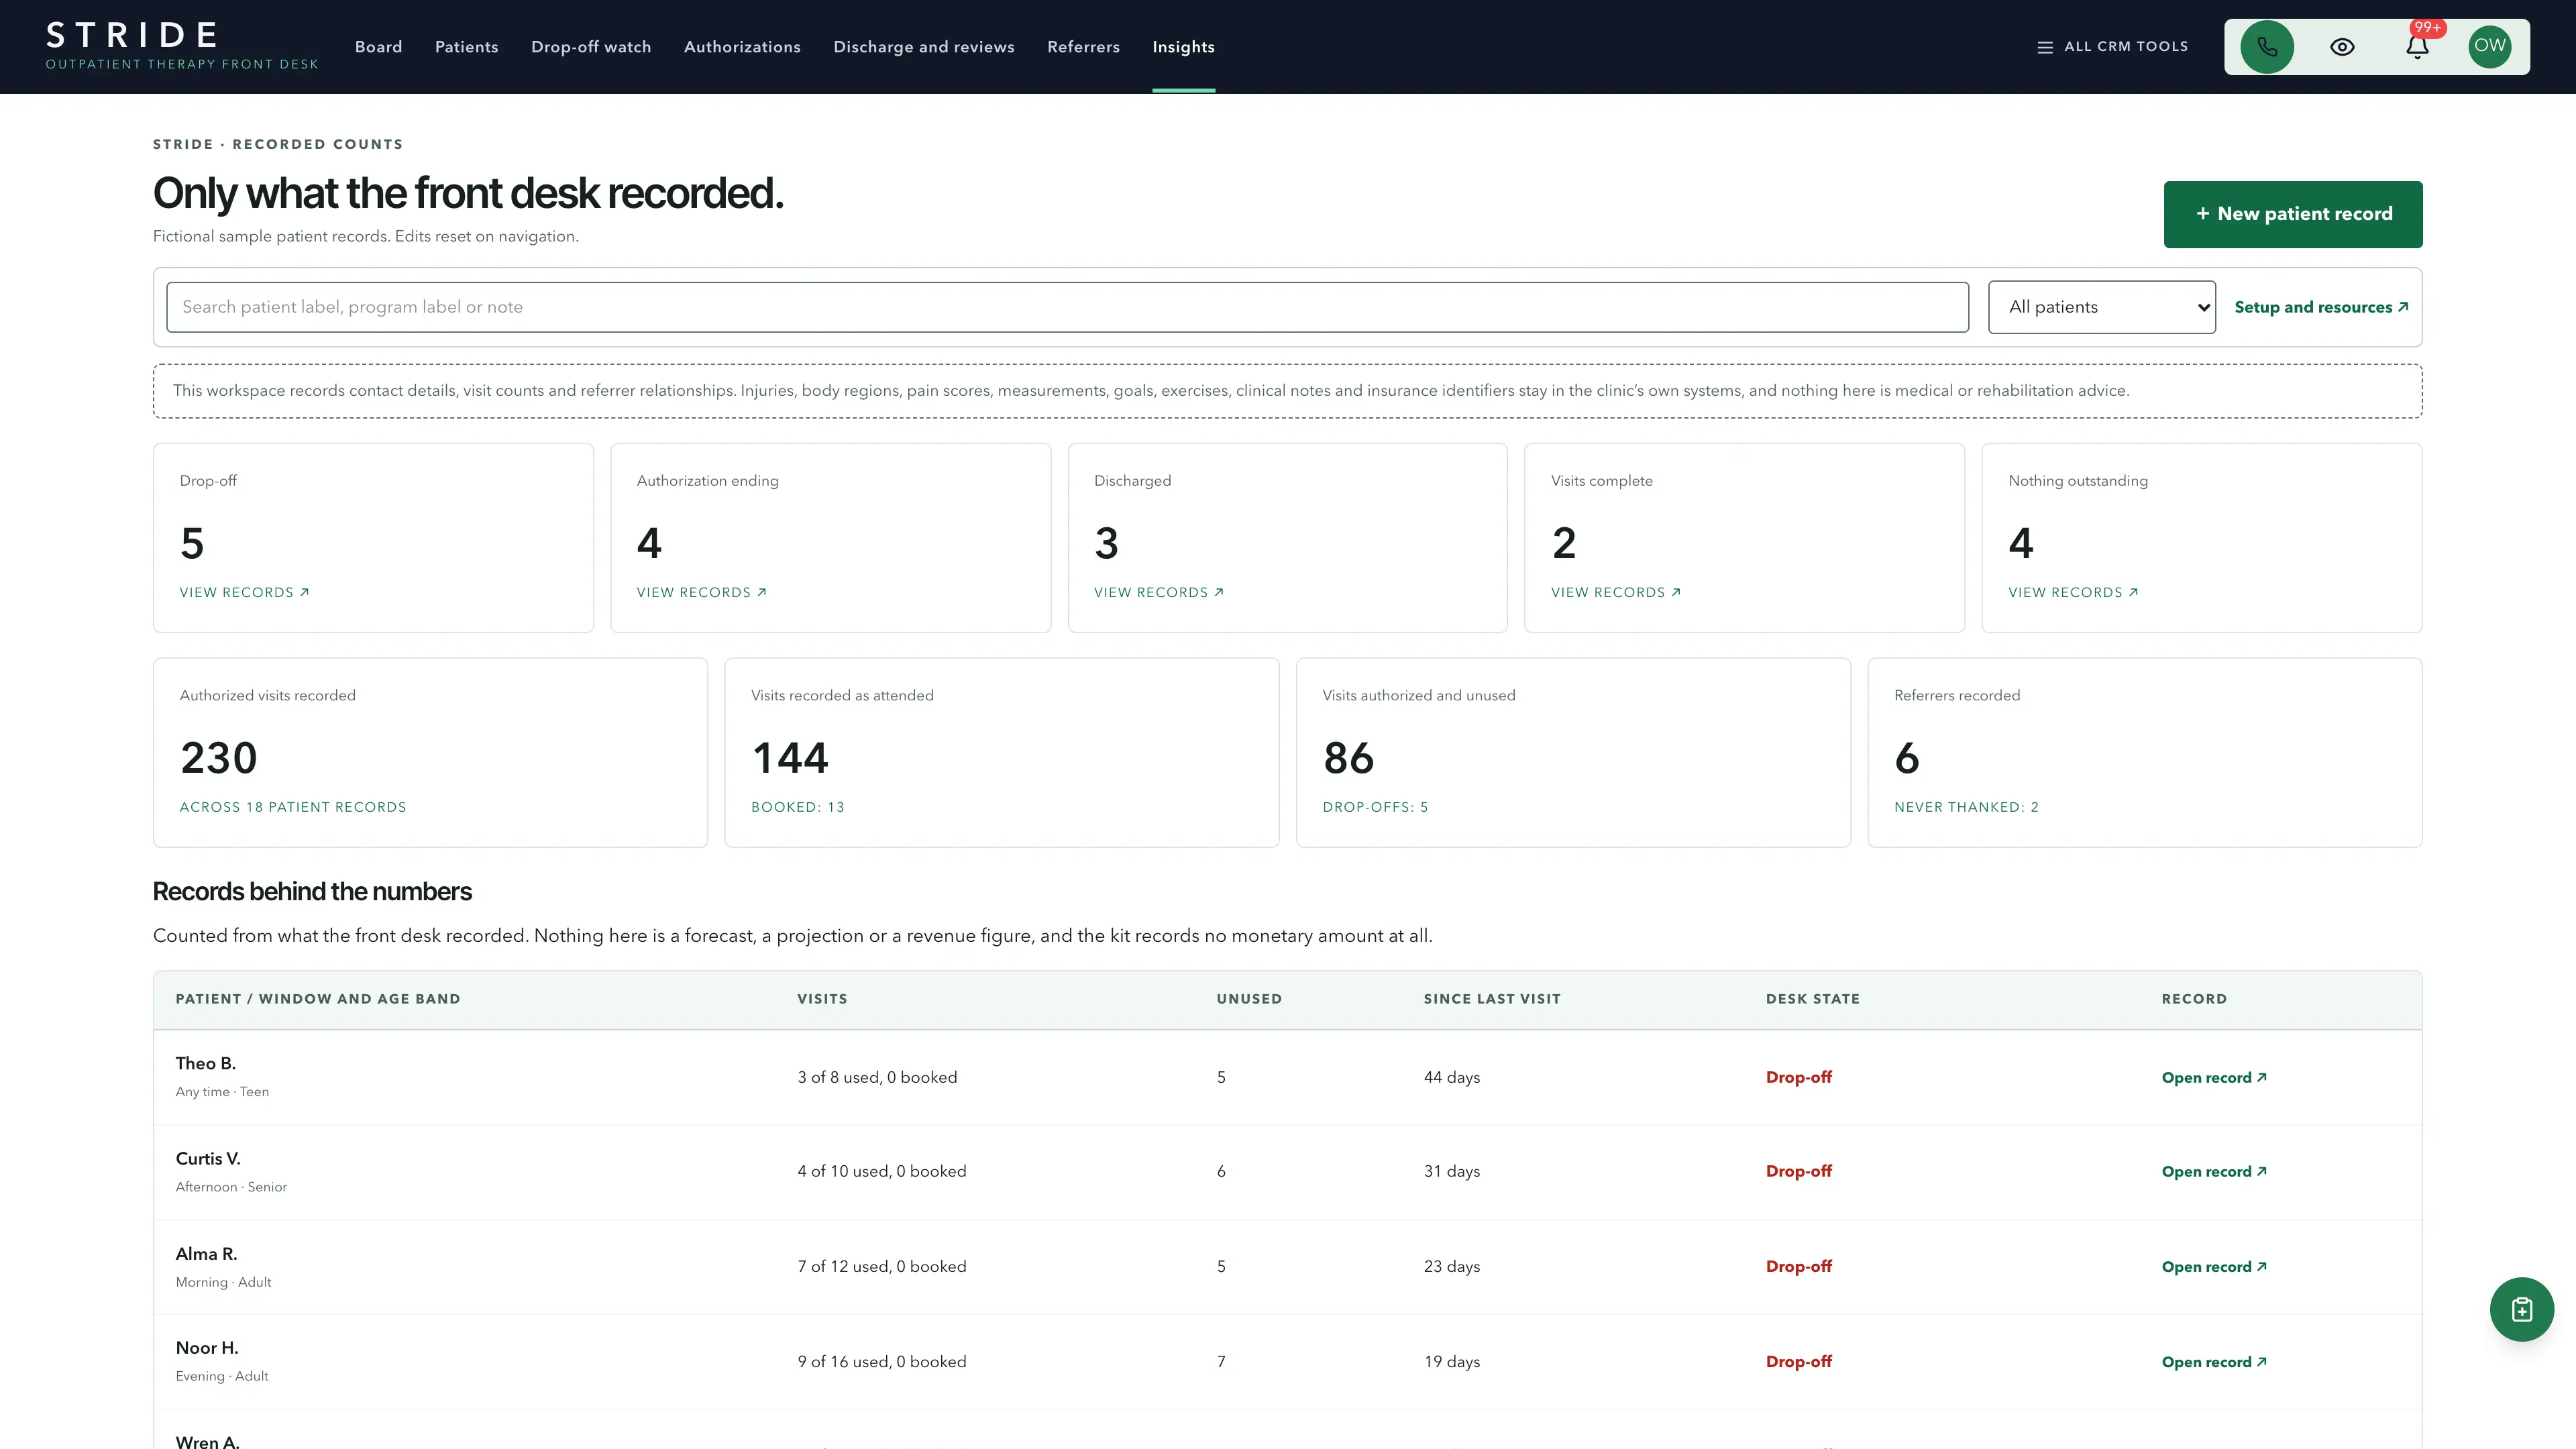Open record for Theo B.

pyautogui.click(x=2214, y=1077)
